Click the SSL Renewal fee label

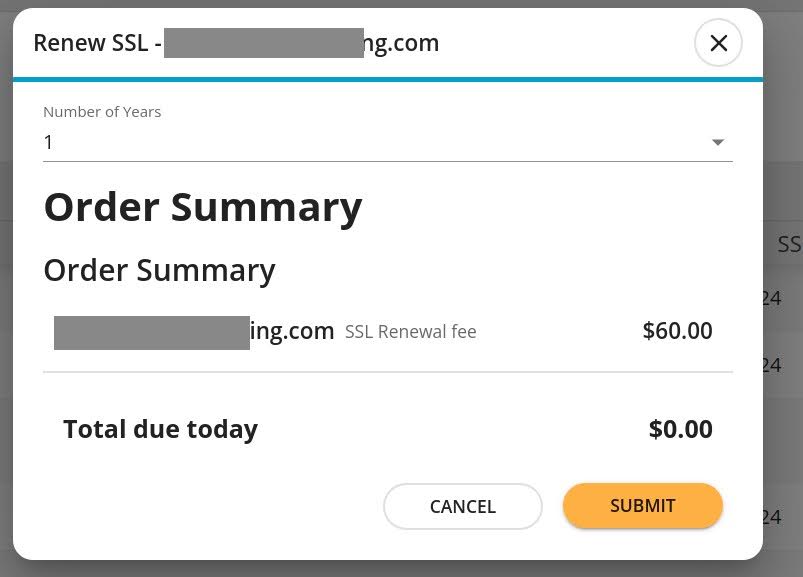[x=410, y=331]
